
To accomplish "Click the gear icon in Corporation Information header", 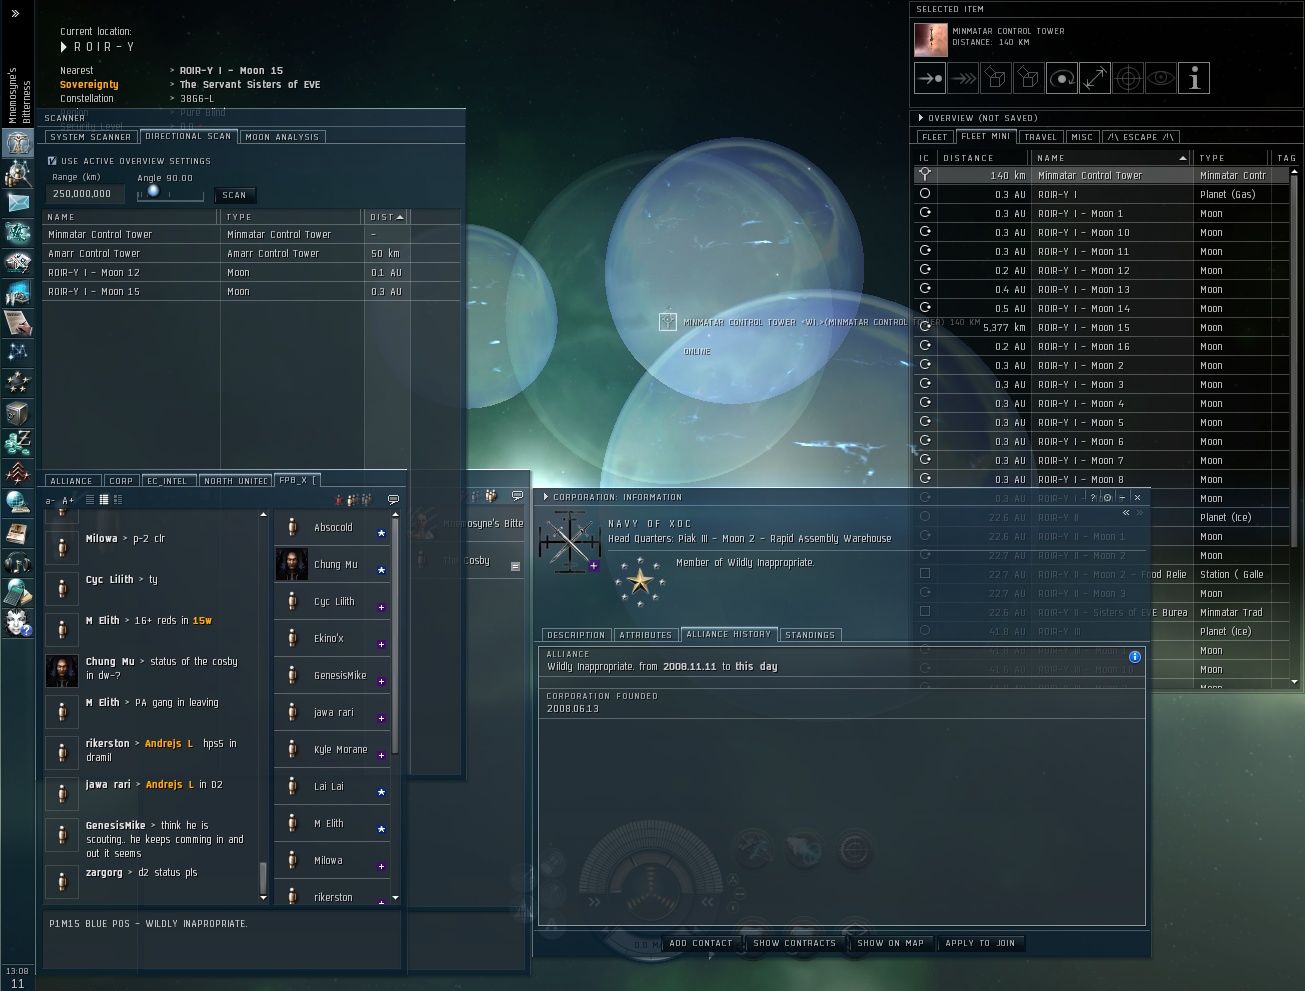I will click(x=1107, y=497).
